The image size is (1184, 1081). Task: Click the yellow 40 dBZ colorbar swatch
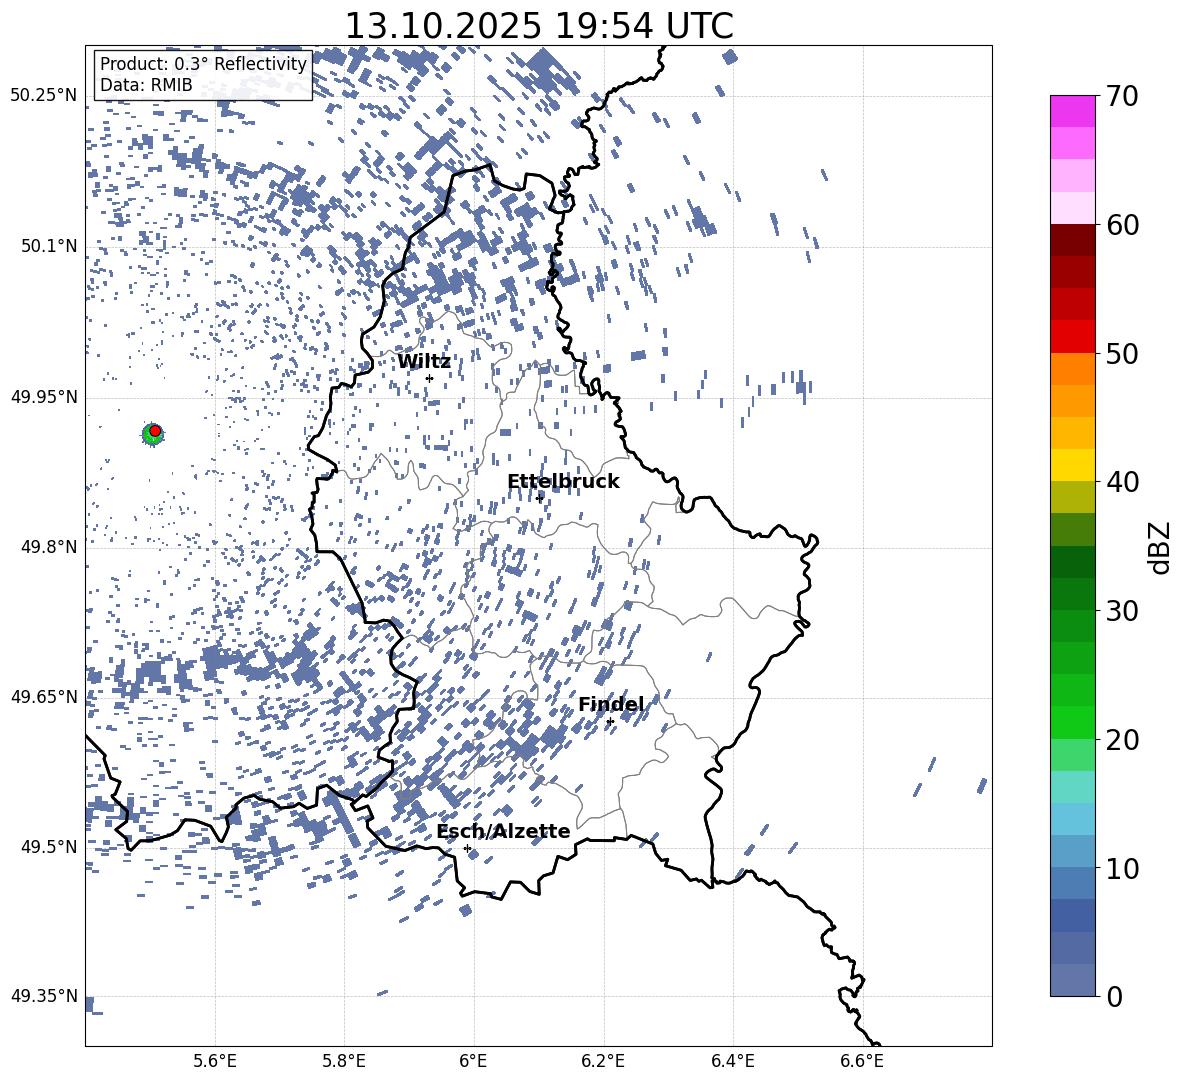point(1073,465)
